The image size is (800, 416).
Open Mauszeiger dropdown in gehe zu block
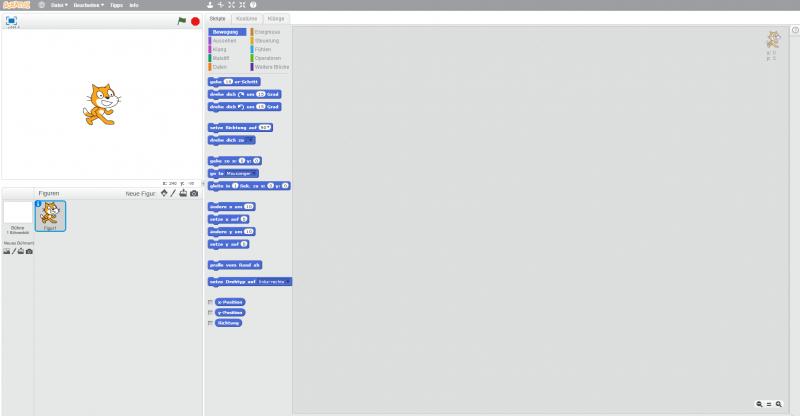tap(240, 174)
